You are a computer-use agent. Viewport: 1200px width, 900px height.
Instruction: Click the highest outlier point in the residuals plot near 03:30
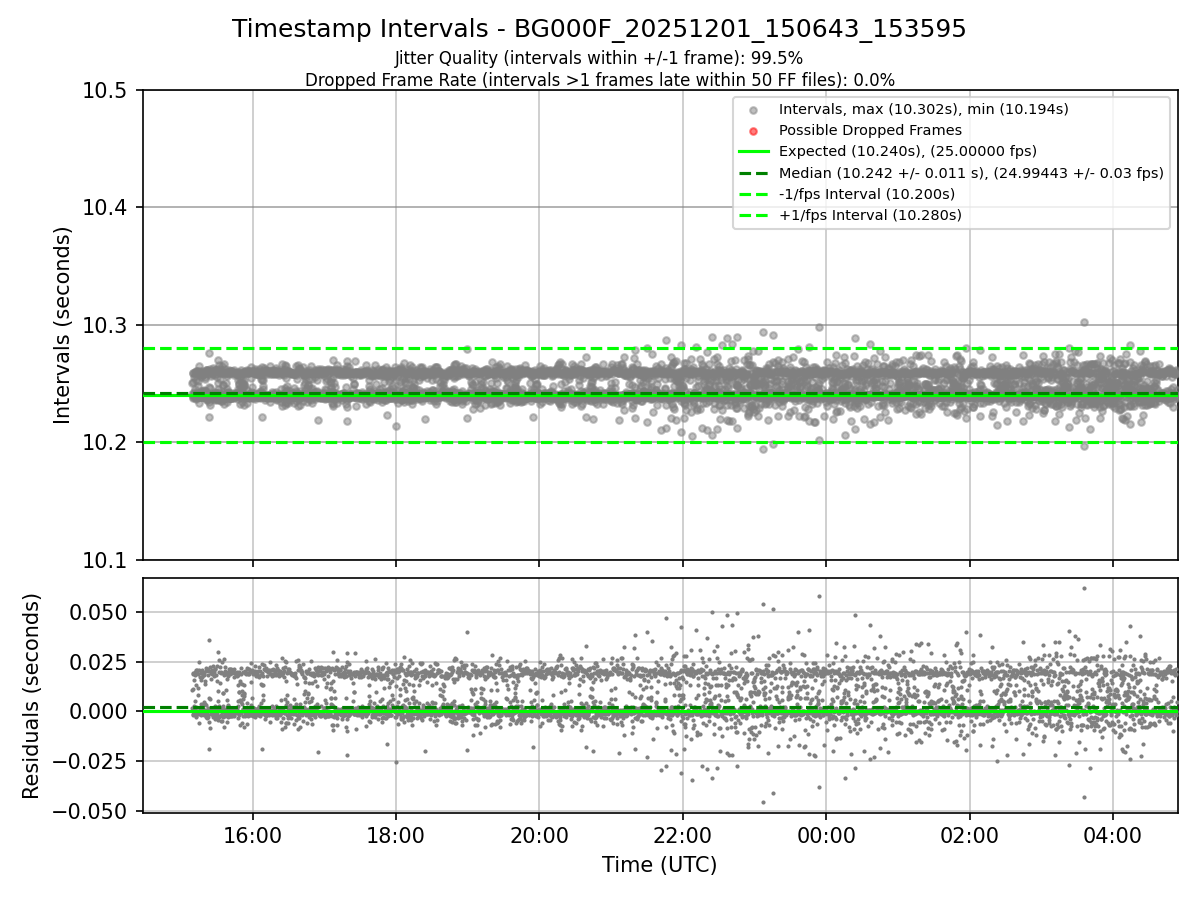click(1084, 588)
